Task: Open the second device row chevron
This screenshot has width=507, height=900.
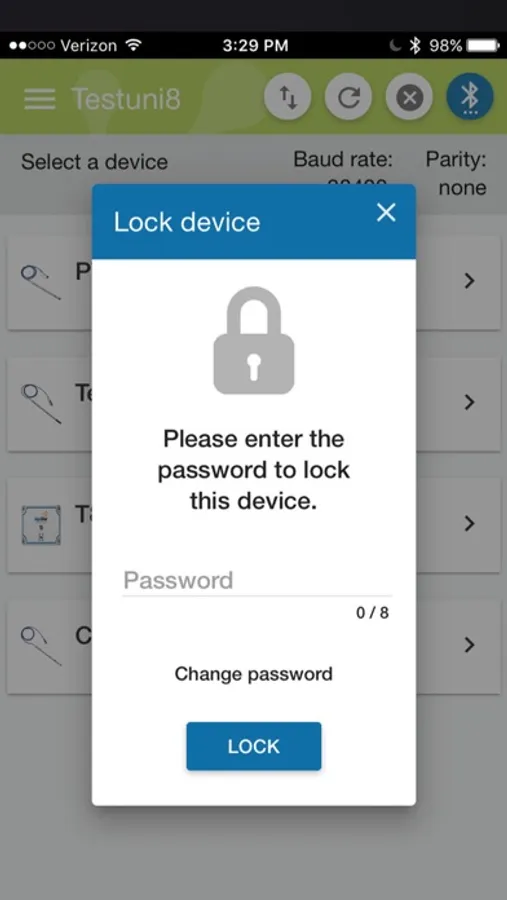Action: 470,402
